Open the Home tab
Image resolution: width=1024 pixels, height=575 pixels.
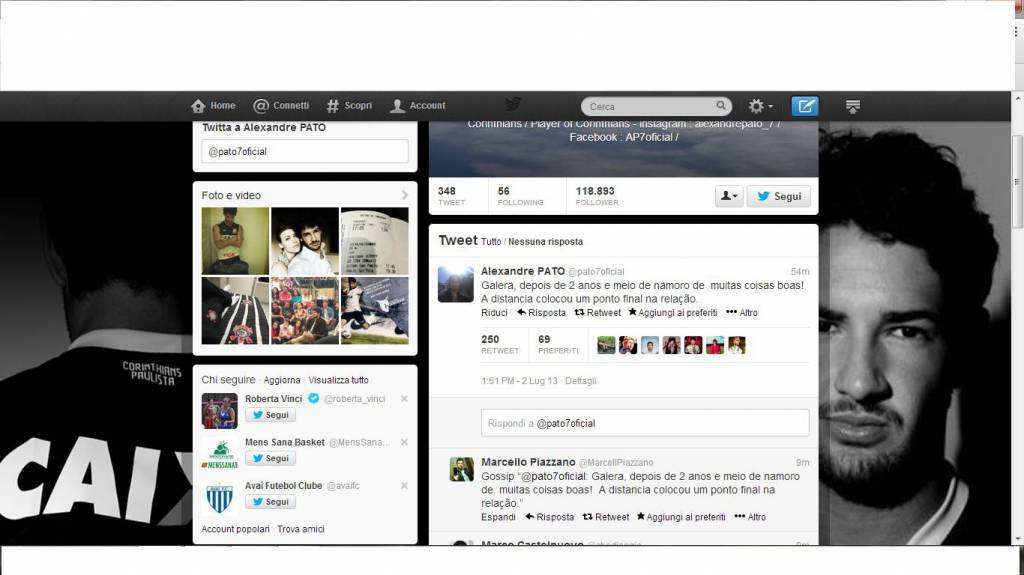point(213,106)
